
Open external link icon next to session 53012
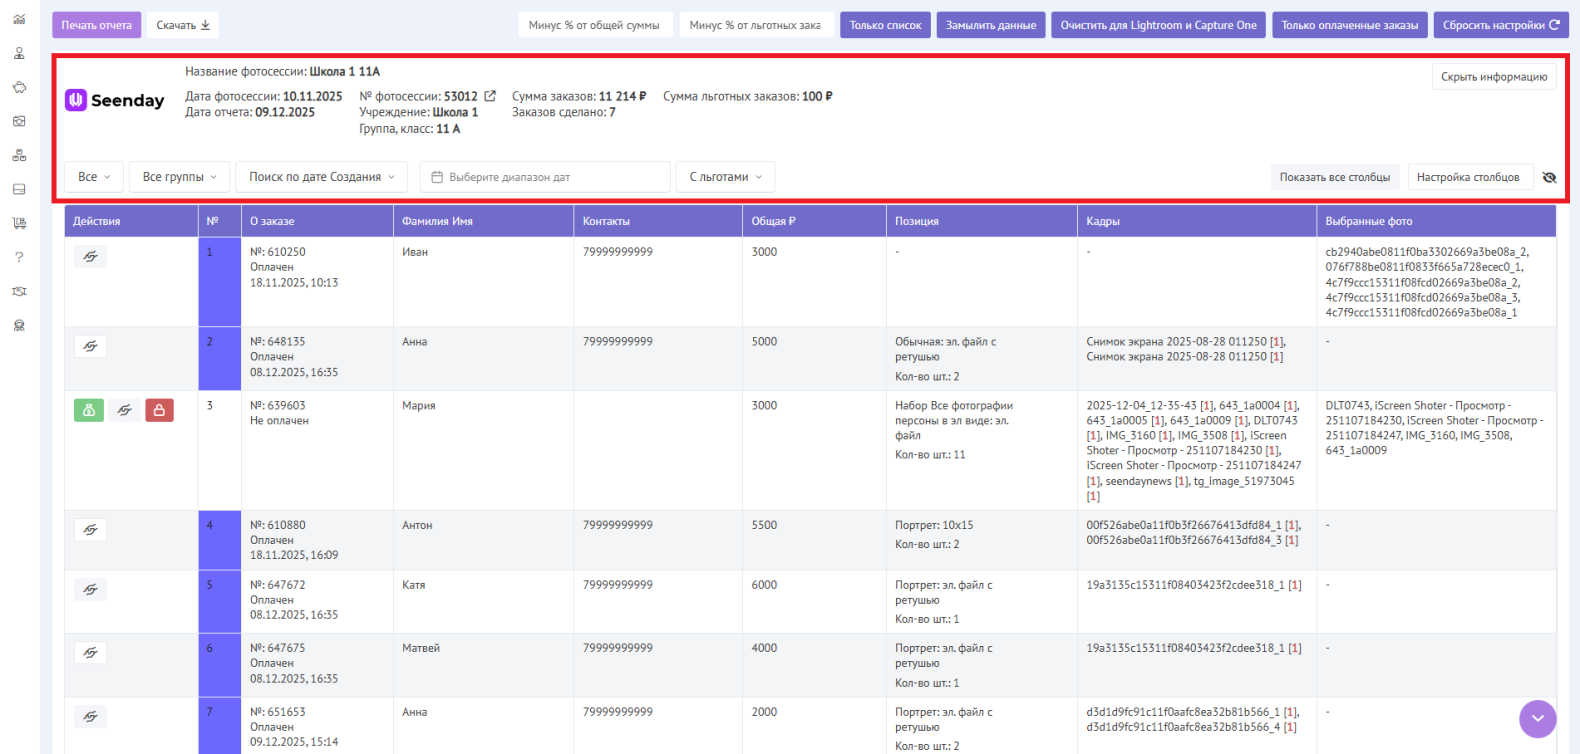pyautogui.click(x=490, y=96)
